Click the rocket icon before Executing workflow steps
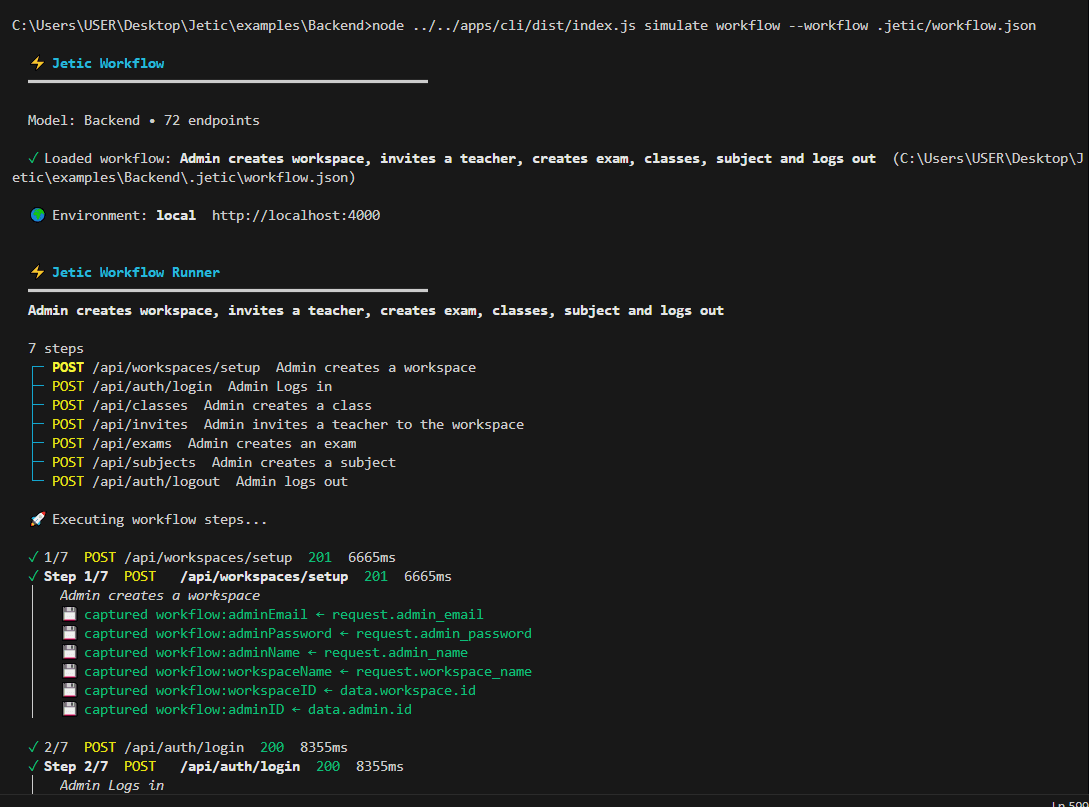The image size is (1089, 807). pyautogui.click(x=38, y=519)
